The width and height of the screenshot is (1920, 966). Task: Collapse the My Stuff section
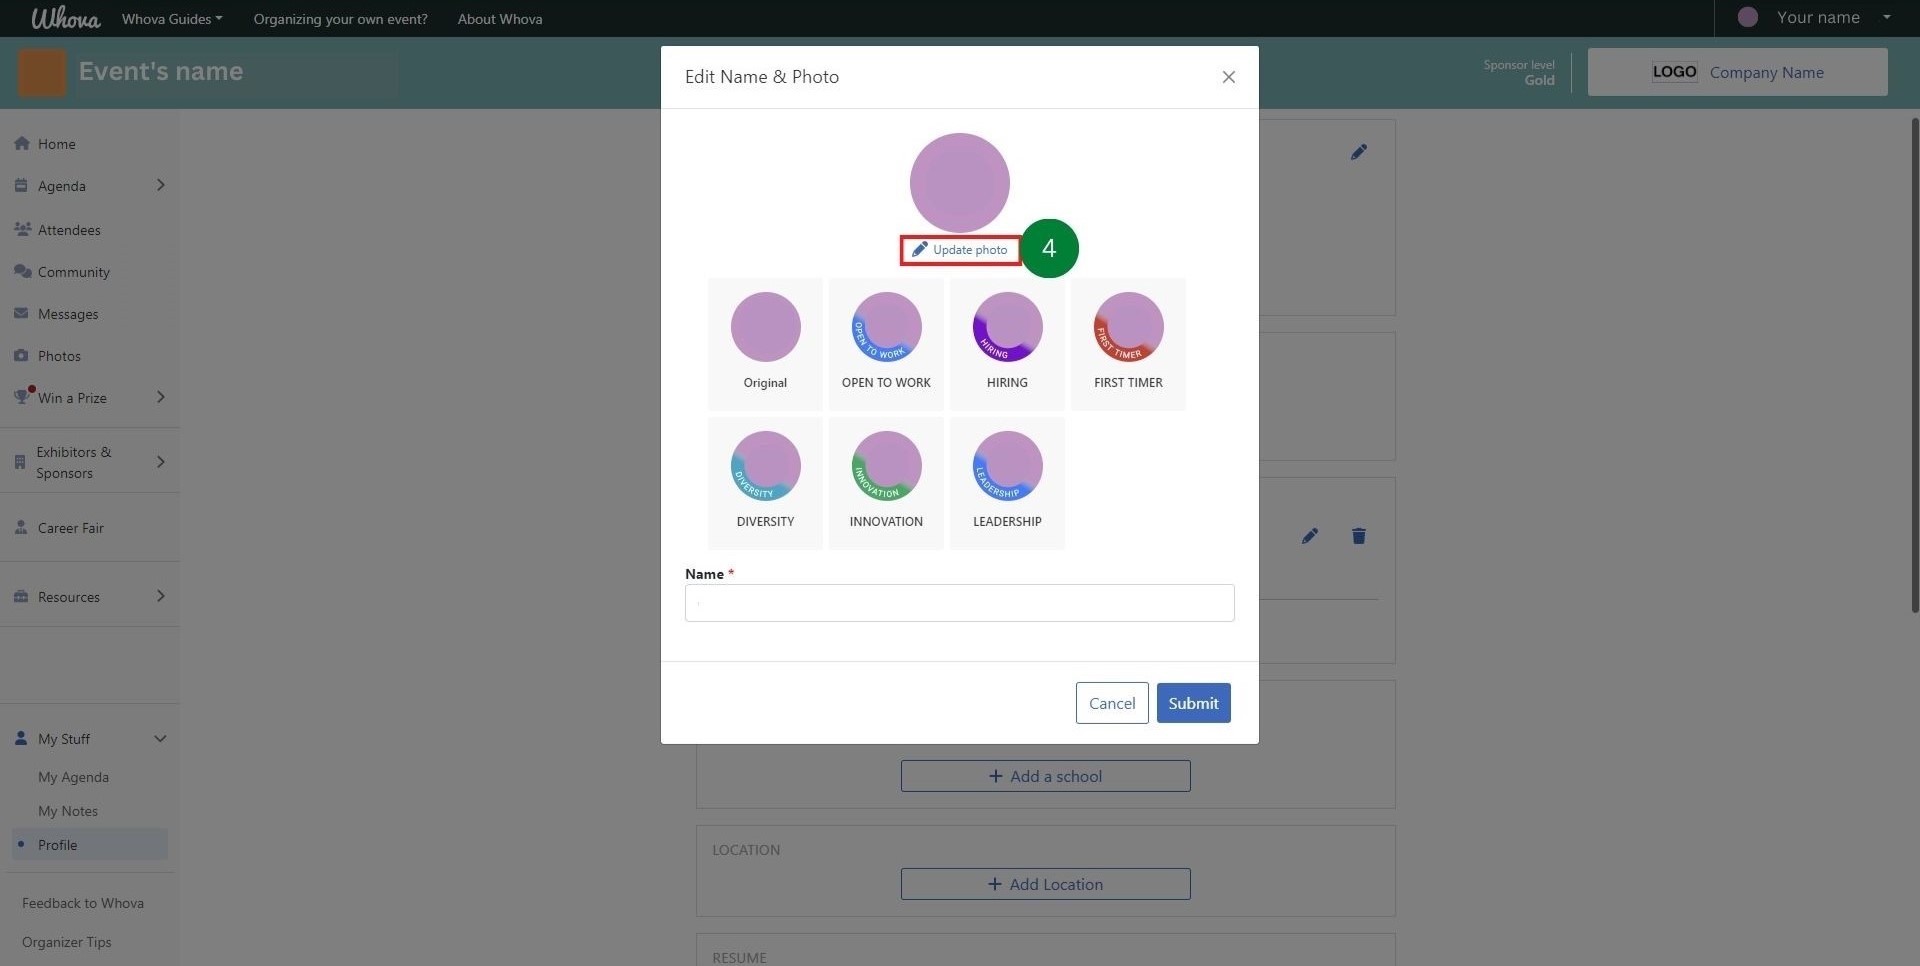point(160,739)
